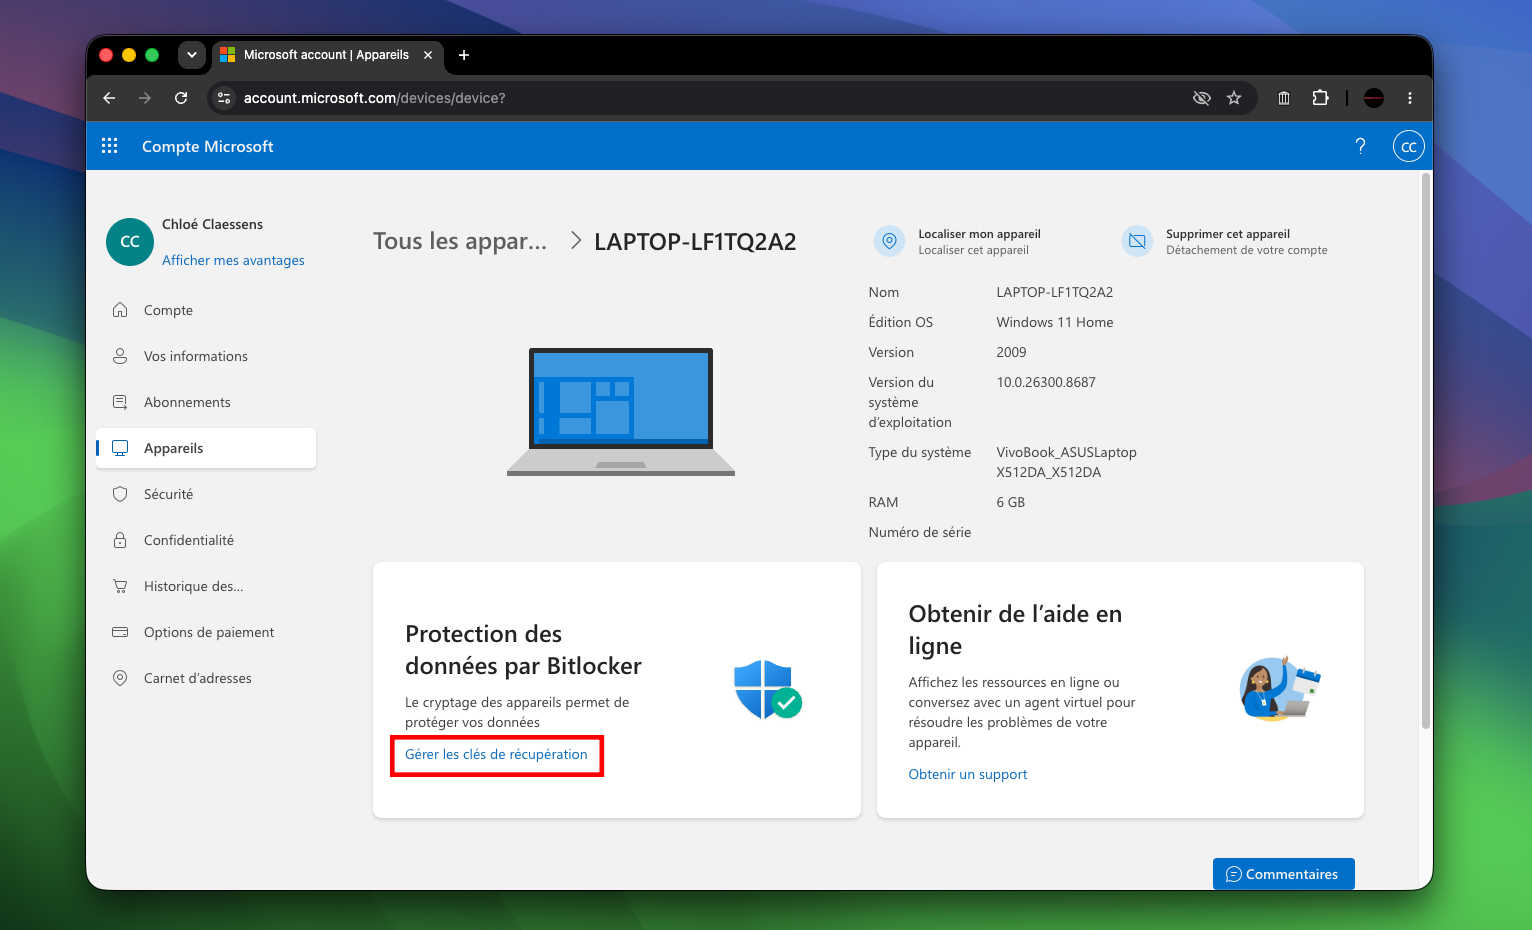Viewport: 1532px width, 930px height.
Task: Click the Édition OS label
Action: click(900, 322)
